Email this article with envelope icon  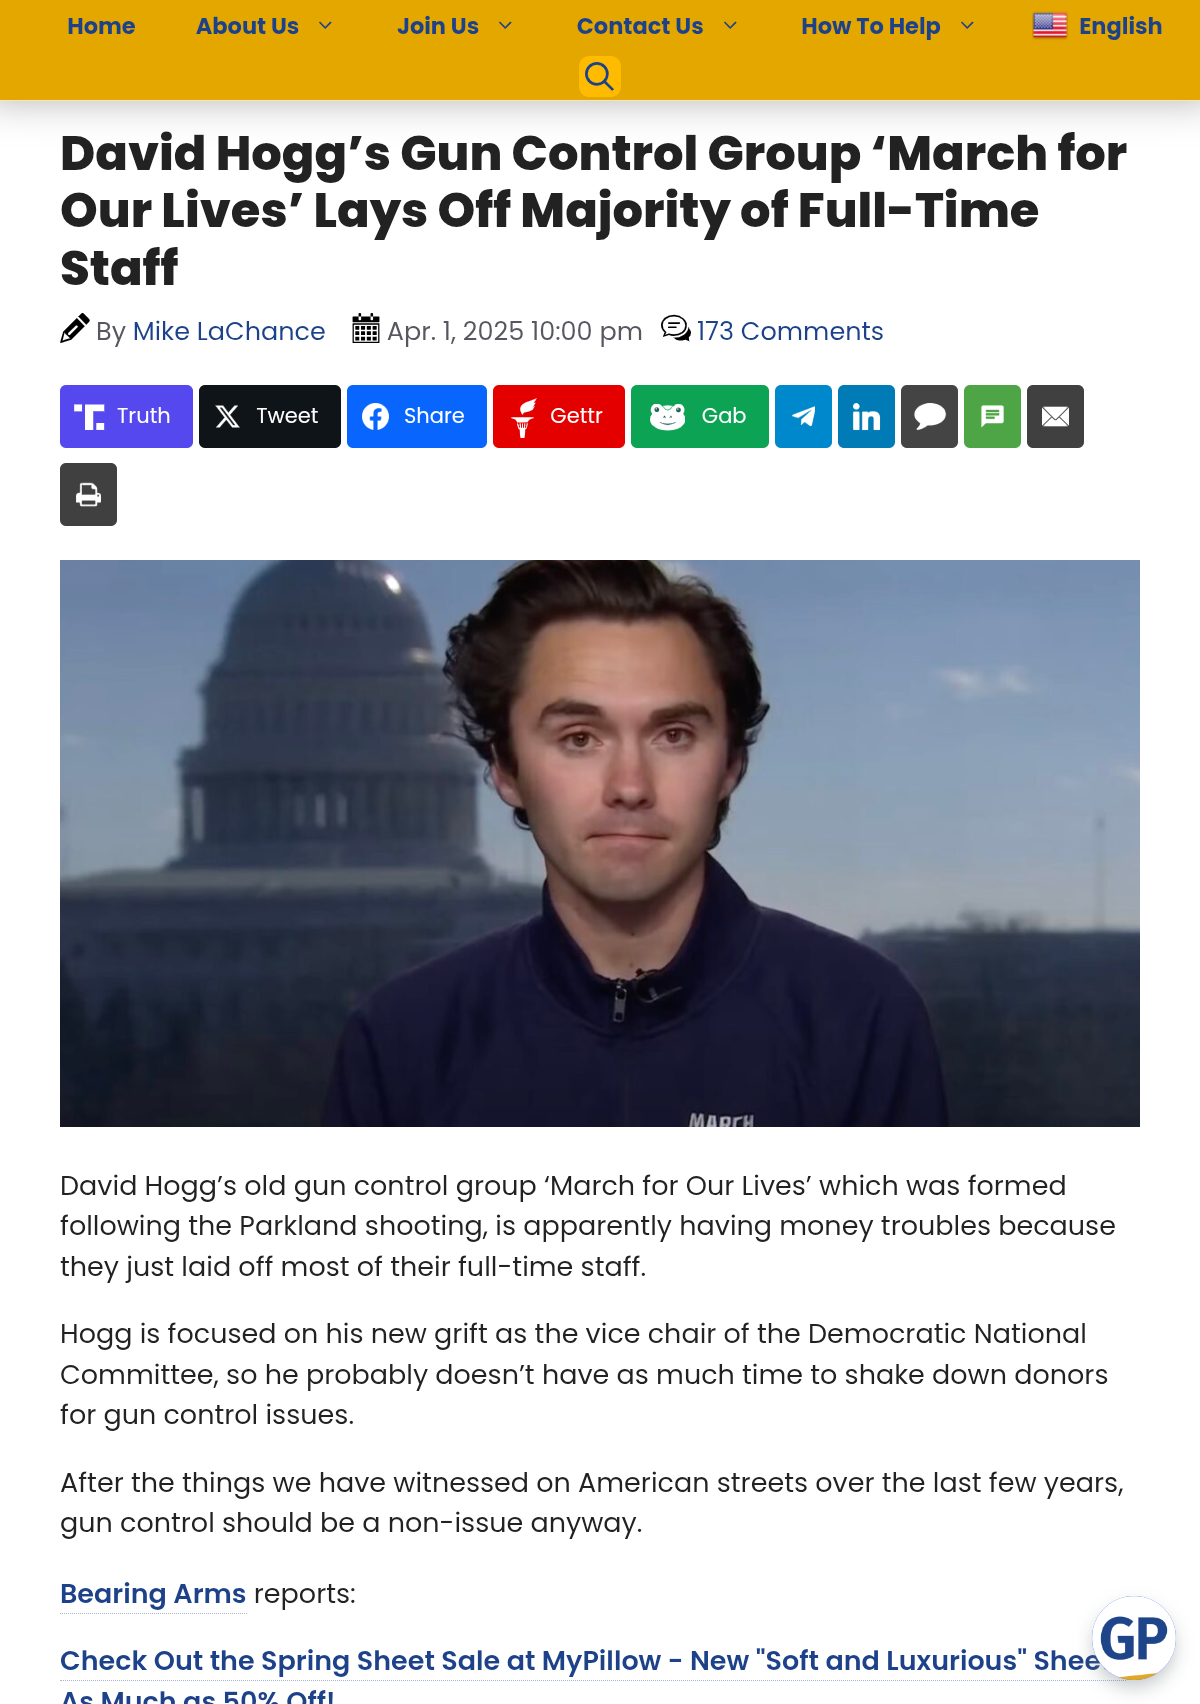coord(1055,416)
